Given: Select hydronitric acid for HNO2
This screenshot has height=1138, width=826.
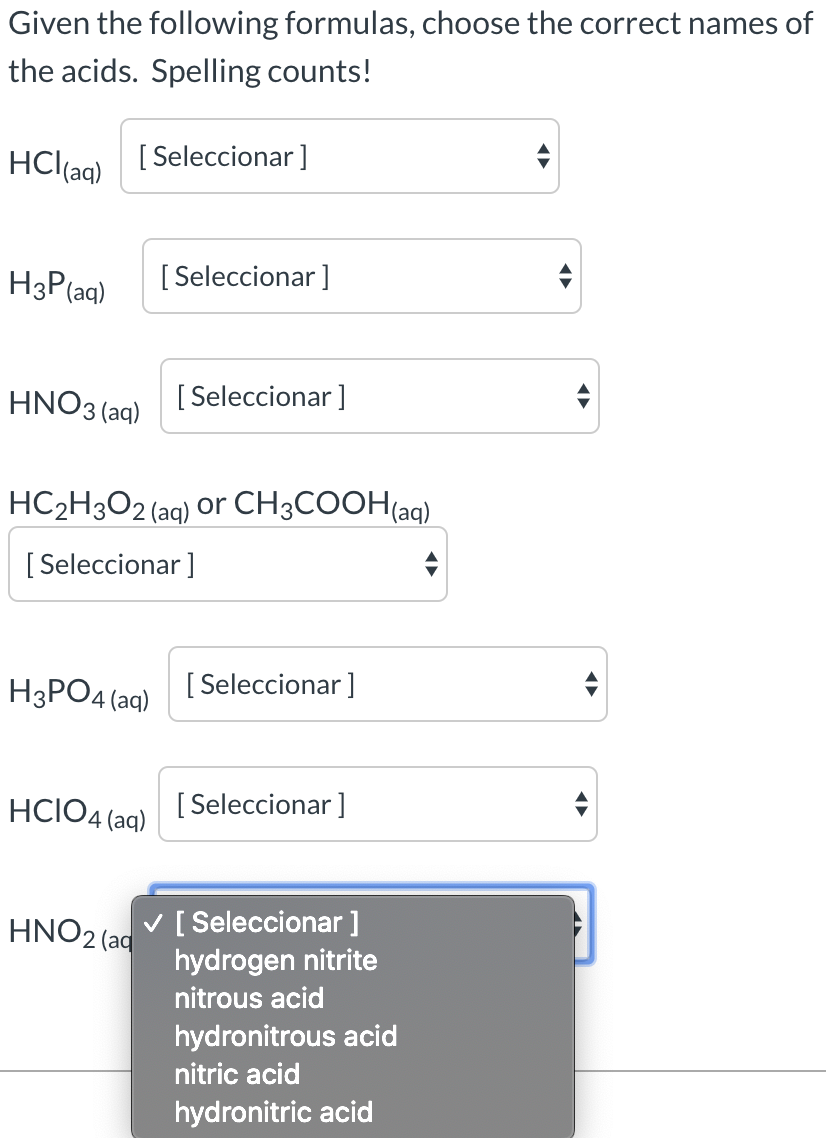Looking at the screenshot, I should click(273, 1112).
